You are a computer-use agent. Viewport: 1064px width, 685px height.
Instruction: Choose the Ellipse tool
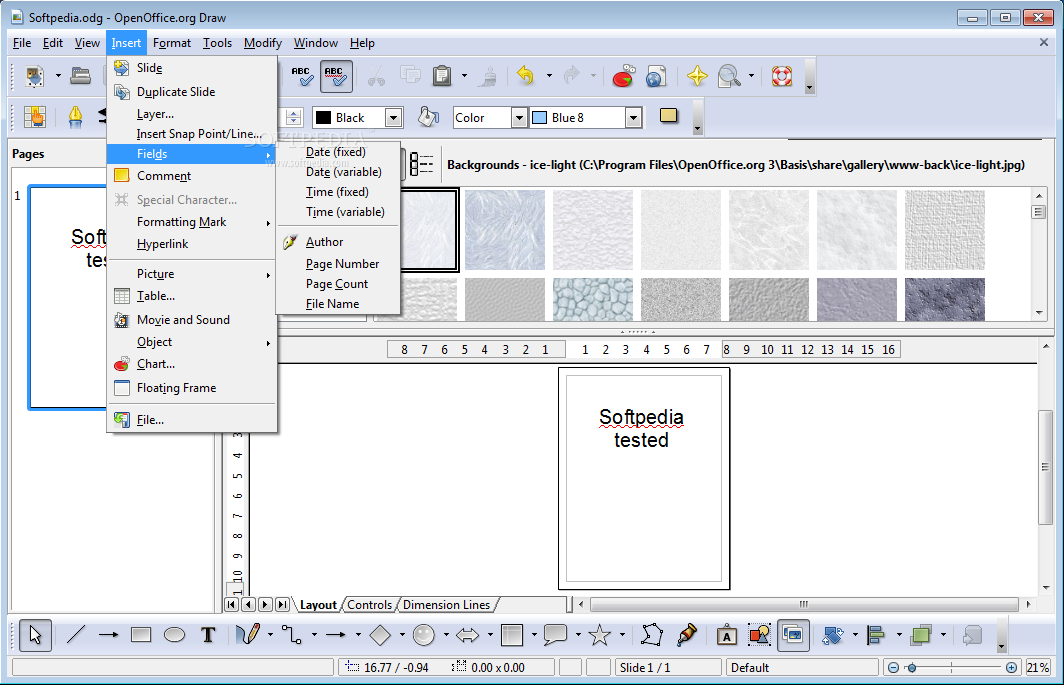coord(174,635)
